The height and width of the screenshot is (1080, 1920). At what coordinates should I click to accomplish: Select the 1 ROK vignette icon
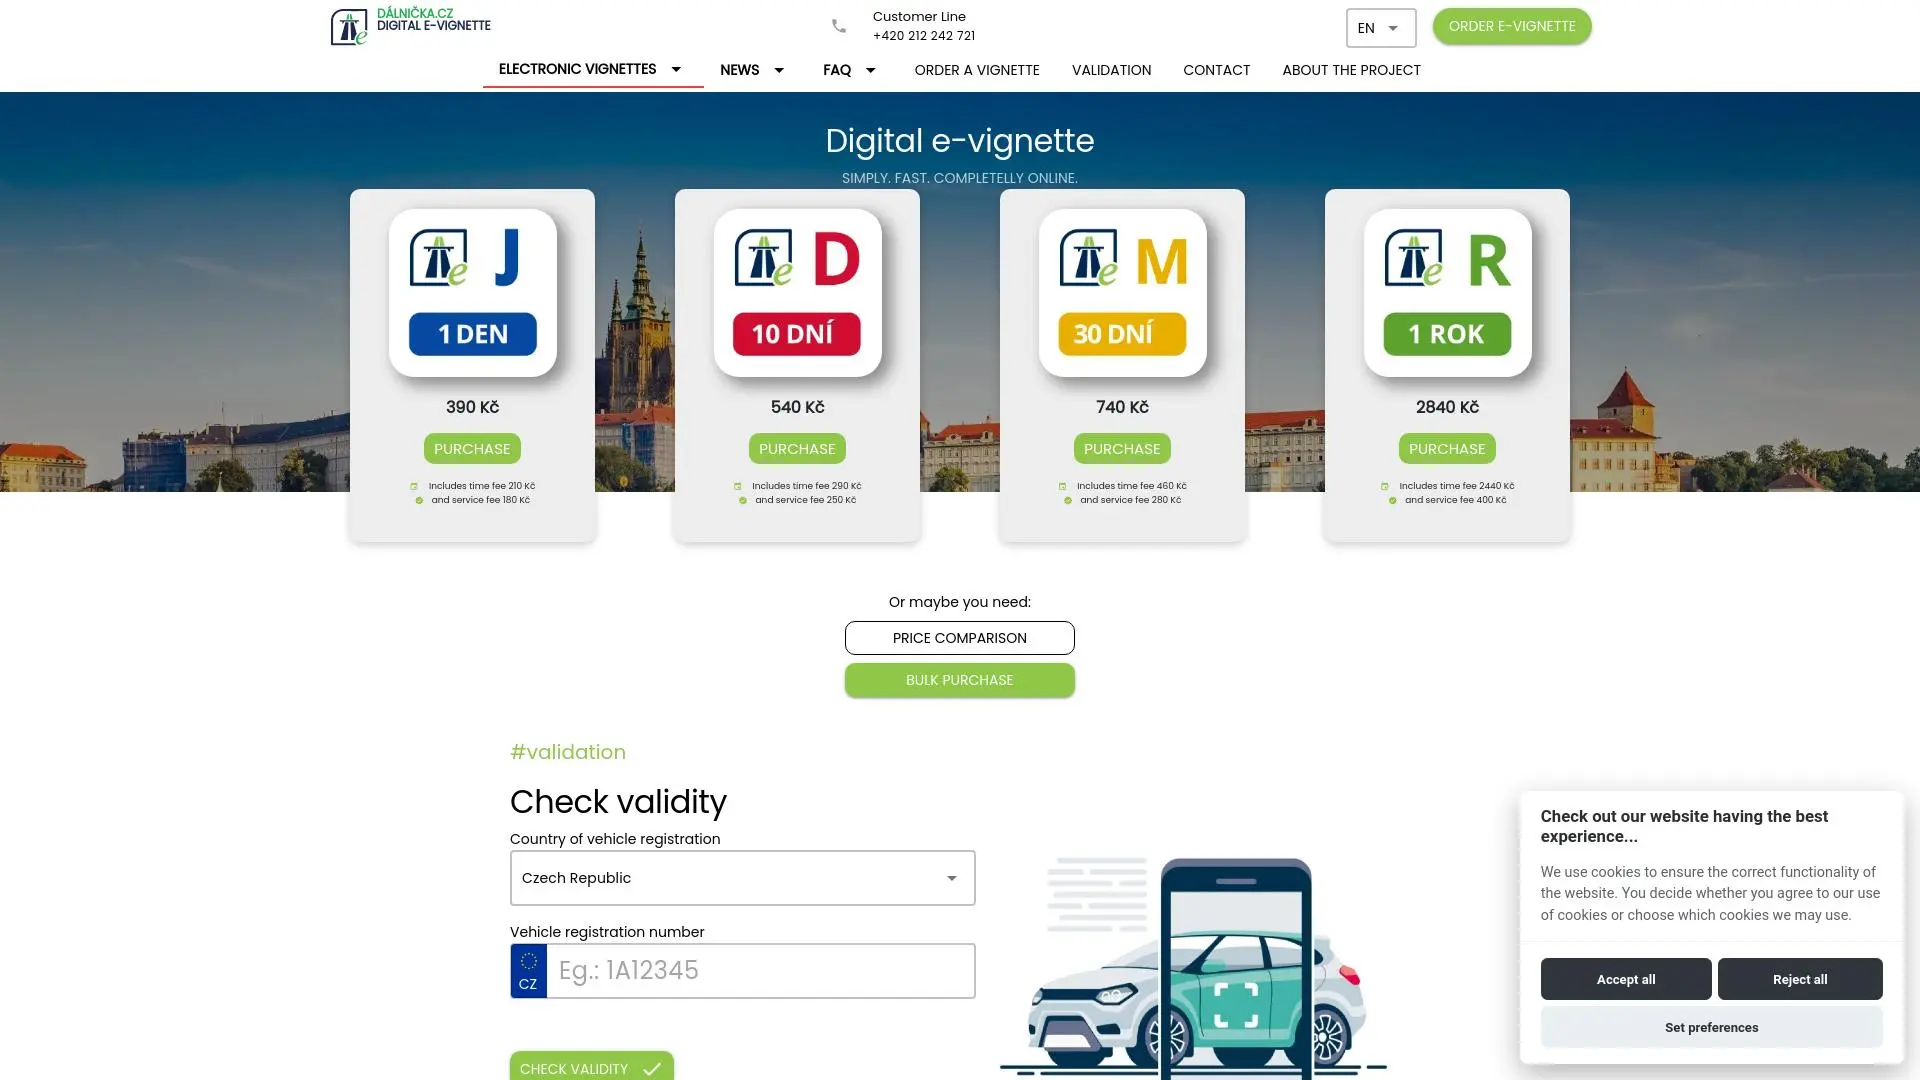click(x=1447, y=293)
